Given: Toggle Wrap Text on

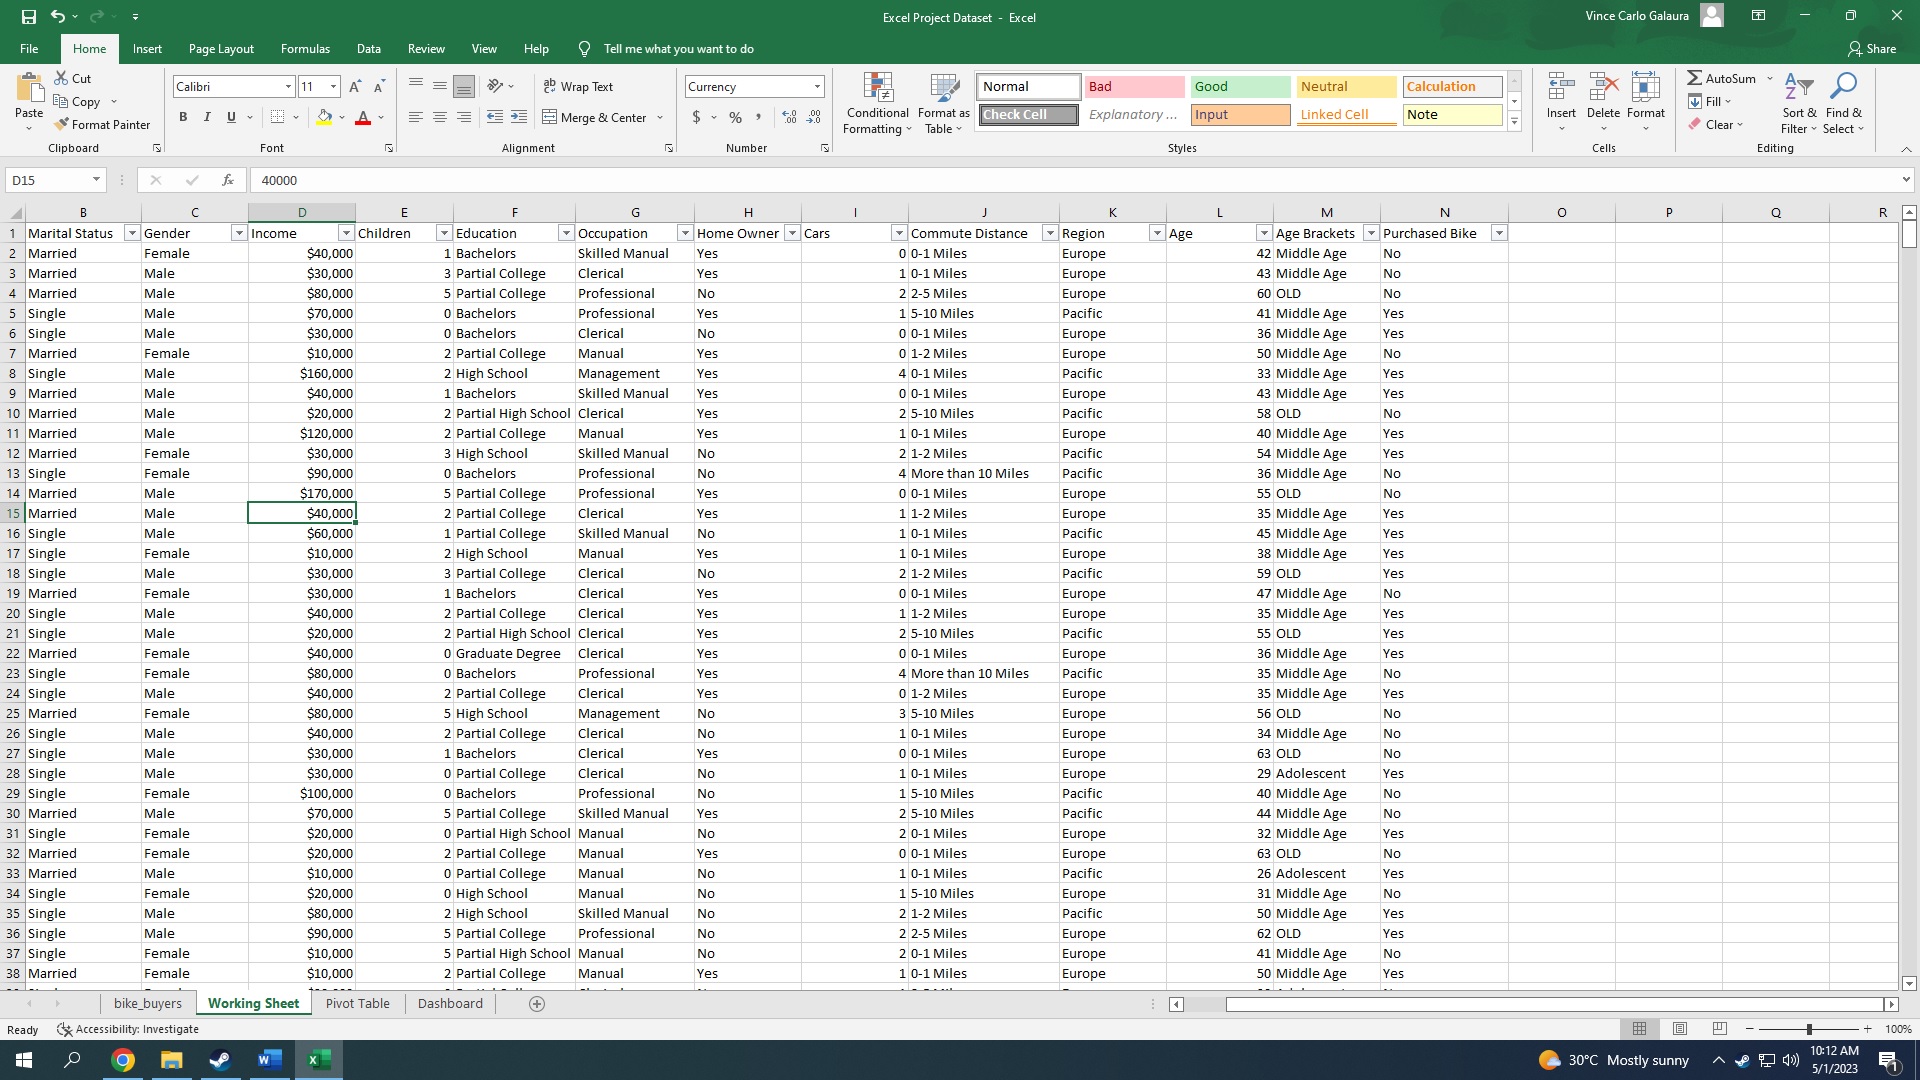Looking at the screenshot, I should 578,87.
